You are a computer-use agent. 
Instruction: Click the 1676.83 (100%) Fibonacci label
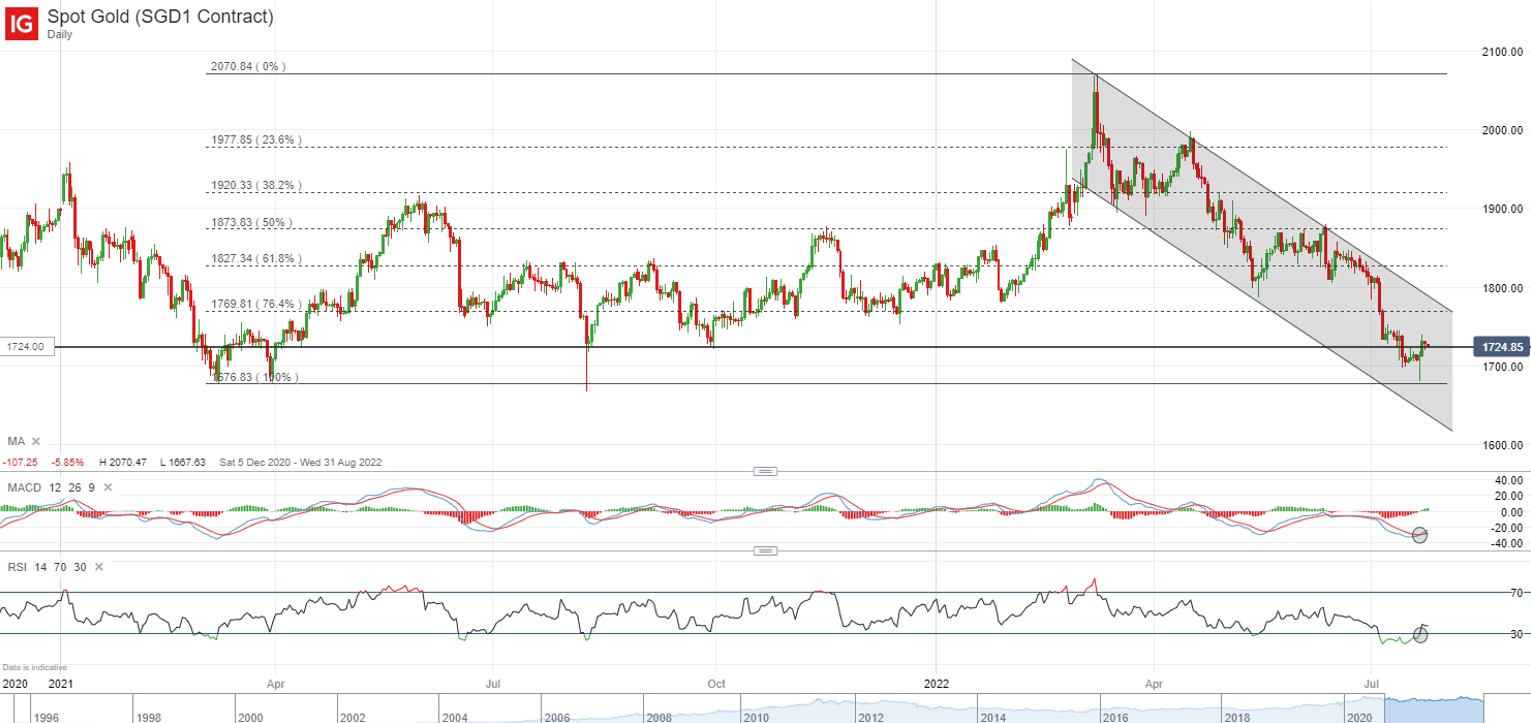pos(254,378)
